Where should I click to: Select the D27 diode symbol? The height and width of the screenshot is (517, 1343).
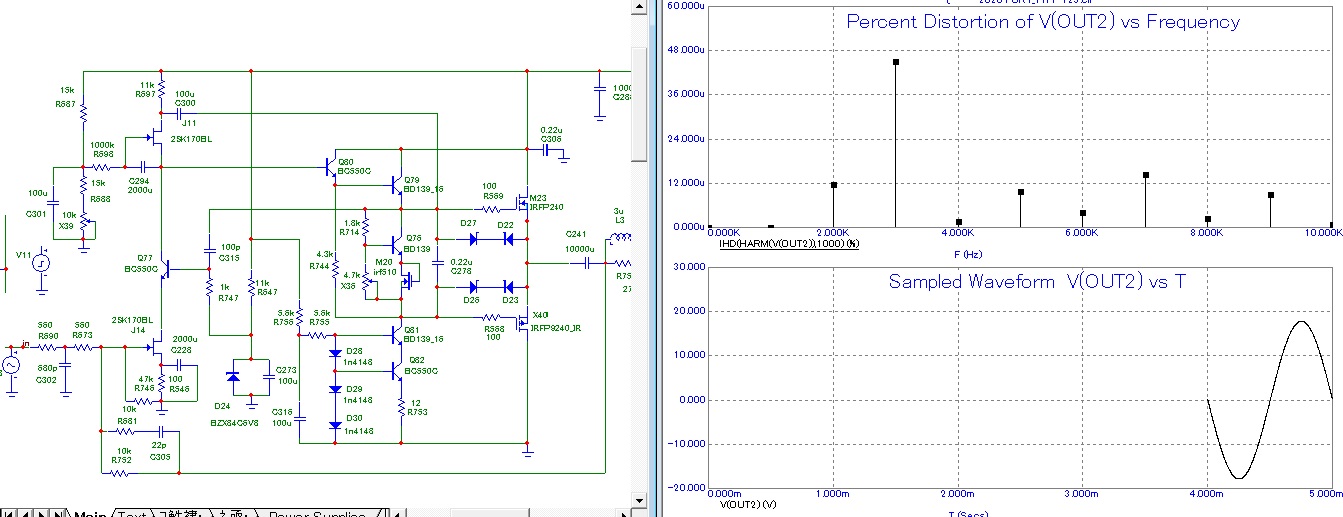point(473,239)
